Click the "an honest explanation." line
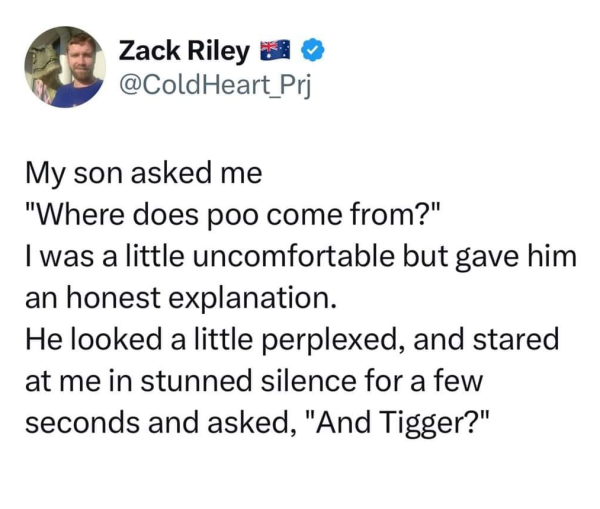Viewport: 600px width, 509px height. pyautogui.click(x=181, y=299)
